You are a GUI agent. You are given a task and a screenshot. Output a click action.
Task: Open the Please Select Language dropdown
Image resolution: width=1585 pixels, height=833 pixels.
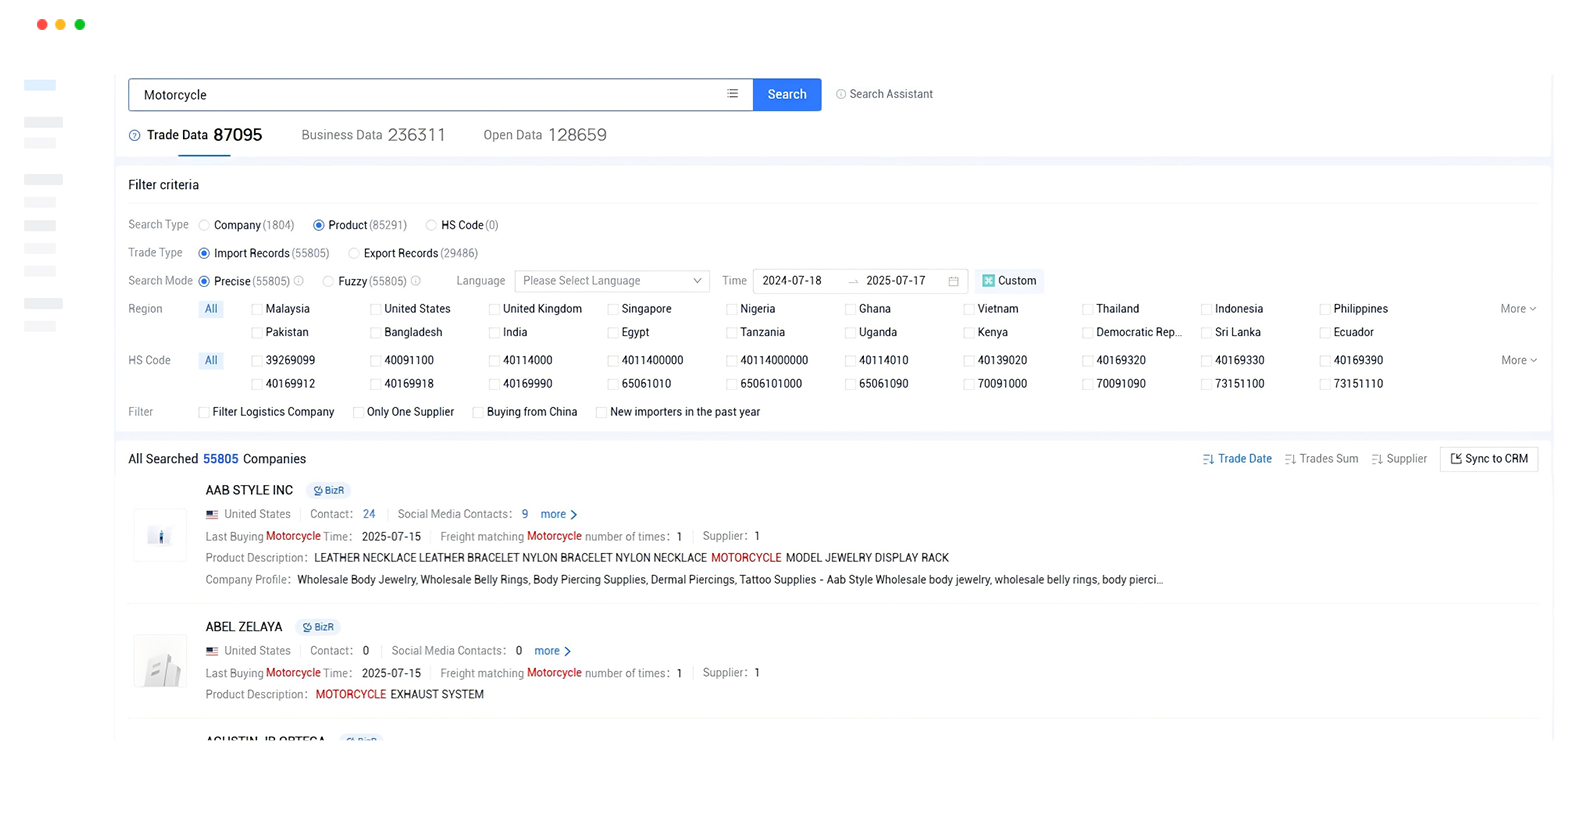pos(611,281)
